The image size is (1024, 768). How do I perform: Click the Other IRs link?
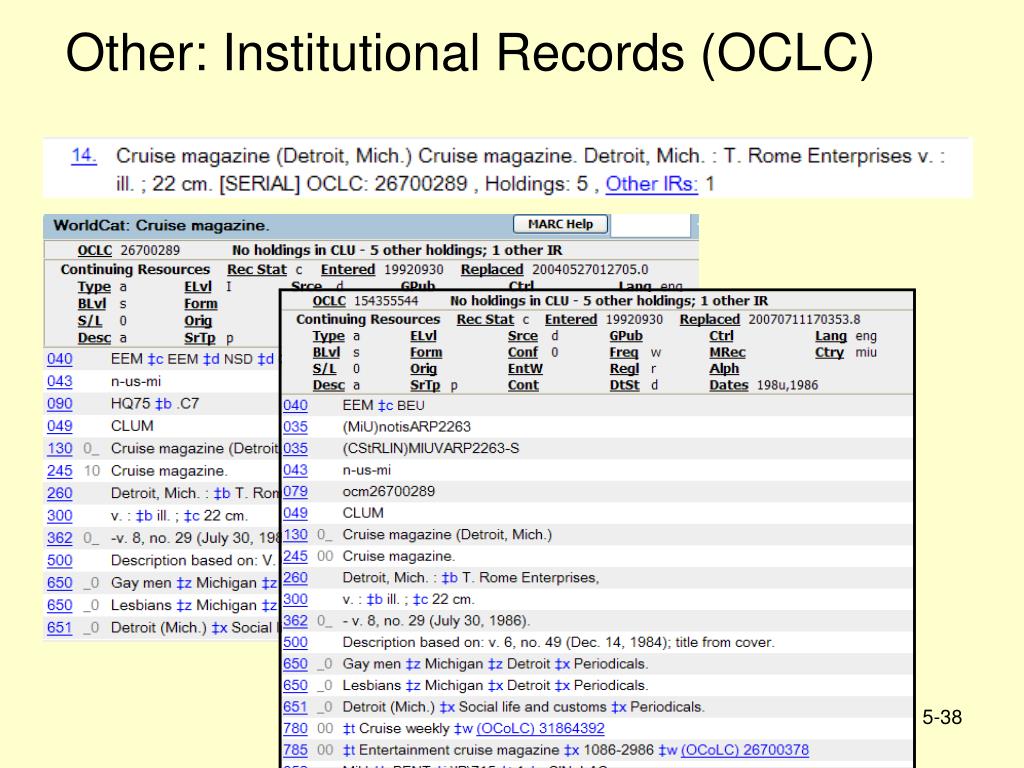[x=651, y=184]
